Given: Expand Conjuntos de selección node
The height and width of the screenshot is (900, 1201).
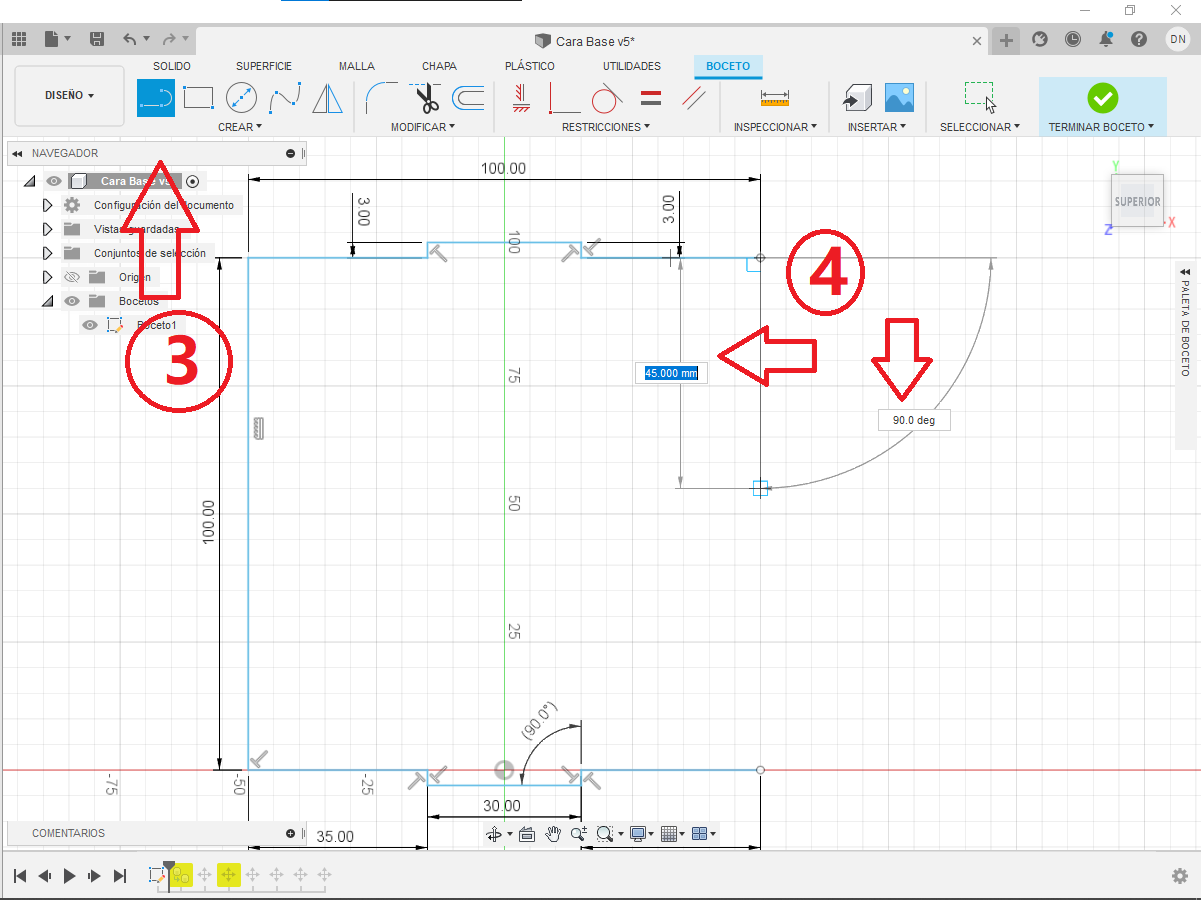Looking at the screenshot, I should 46,253.
